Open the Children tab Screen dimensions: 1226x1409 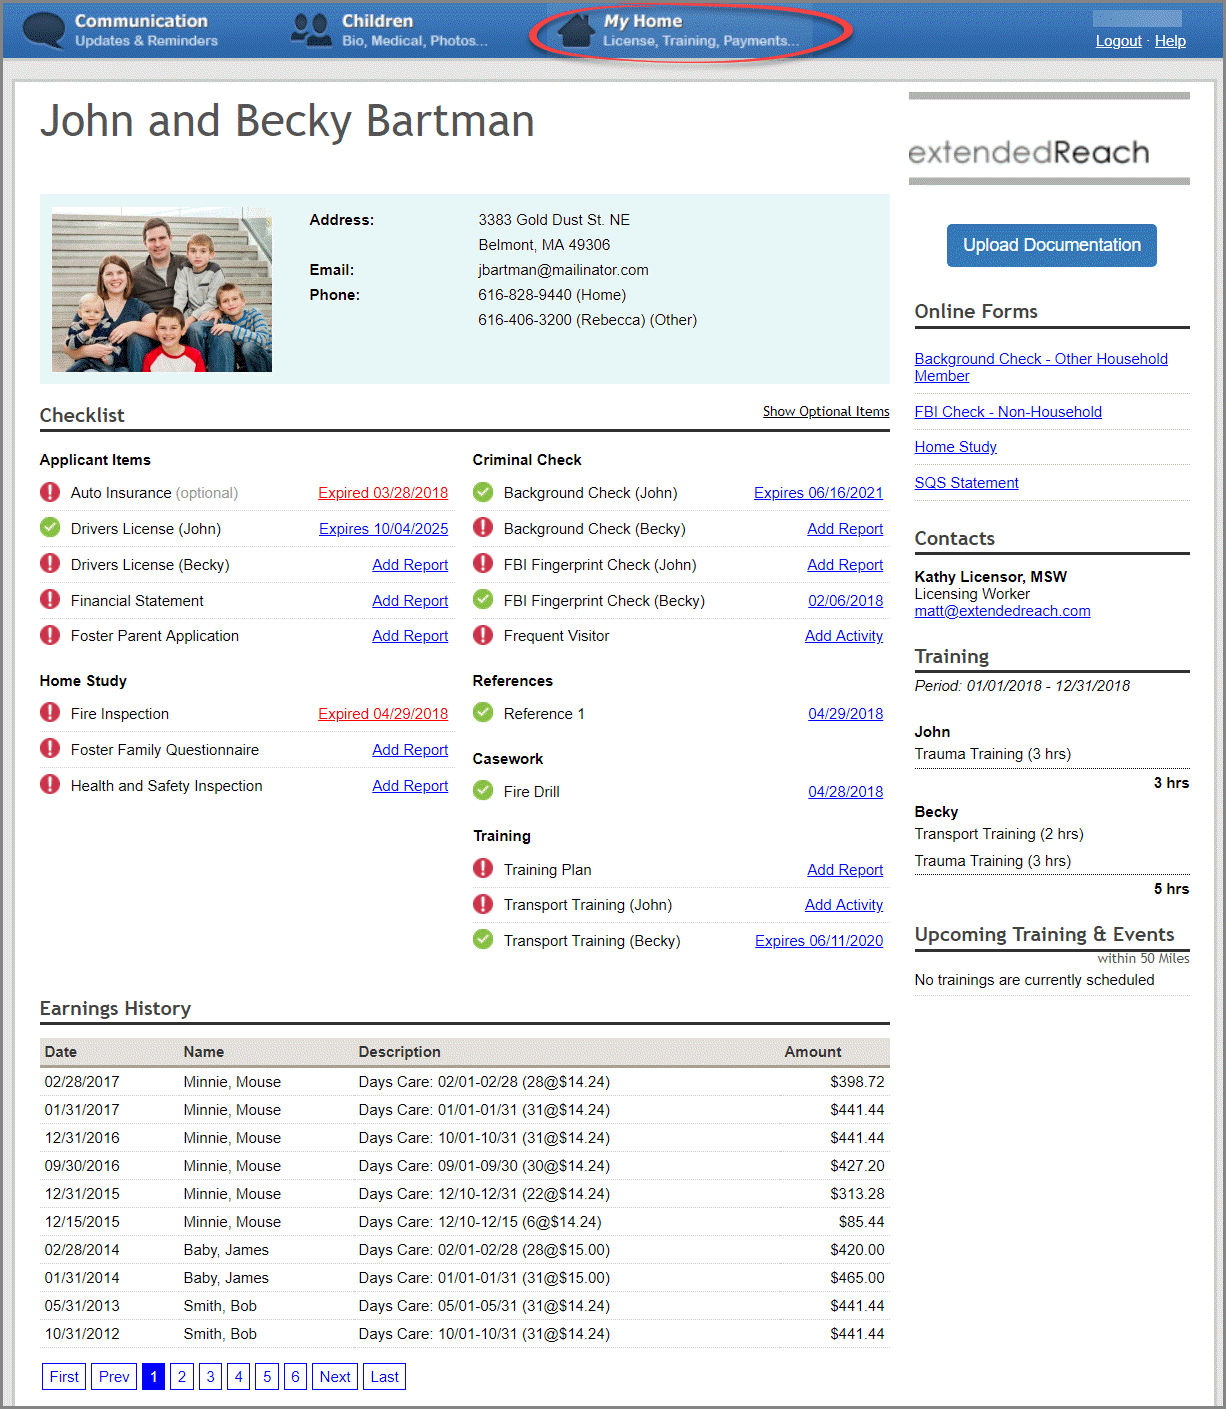click(389, 30)
